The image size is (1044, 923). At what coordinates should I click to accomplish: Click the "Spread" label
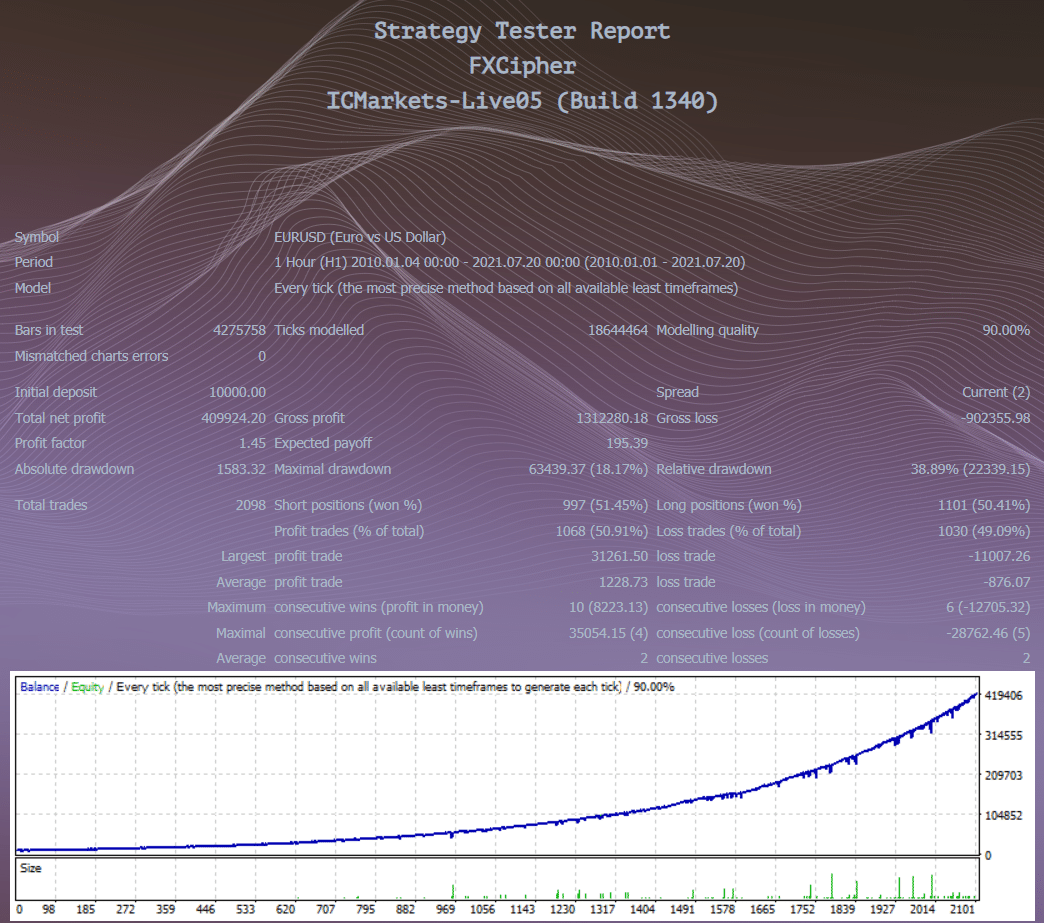(x=677, y=392)
